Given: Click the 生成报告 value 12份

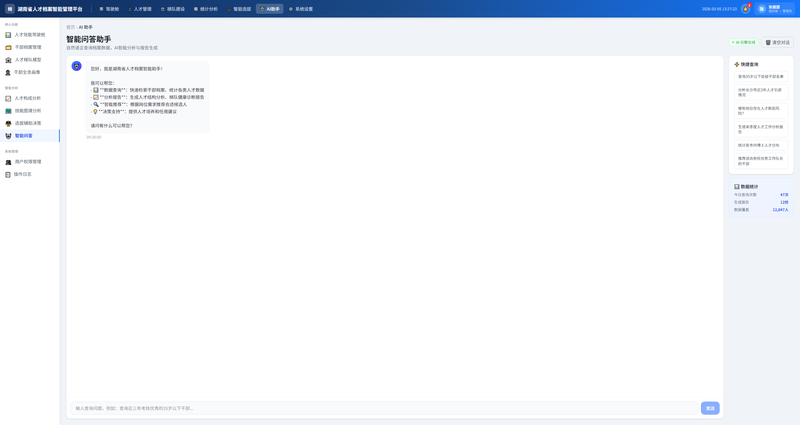Looking at the screenshot, I should [x=784, y=202].
